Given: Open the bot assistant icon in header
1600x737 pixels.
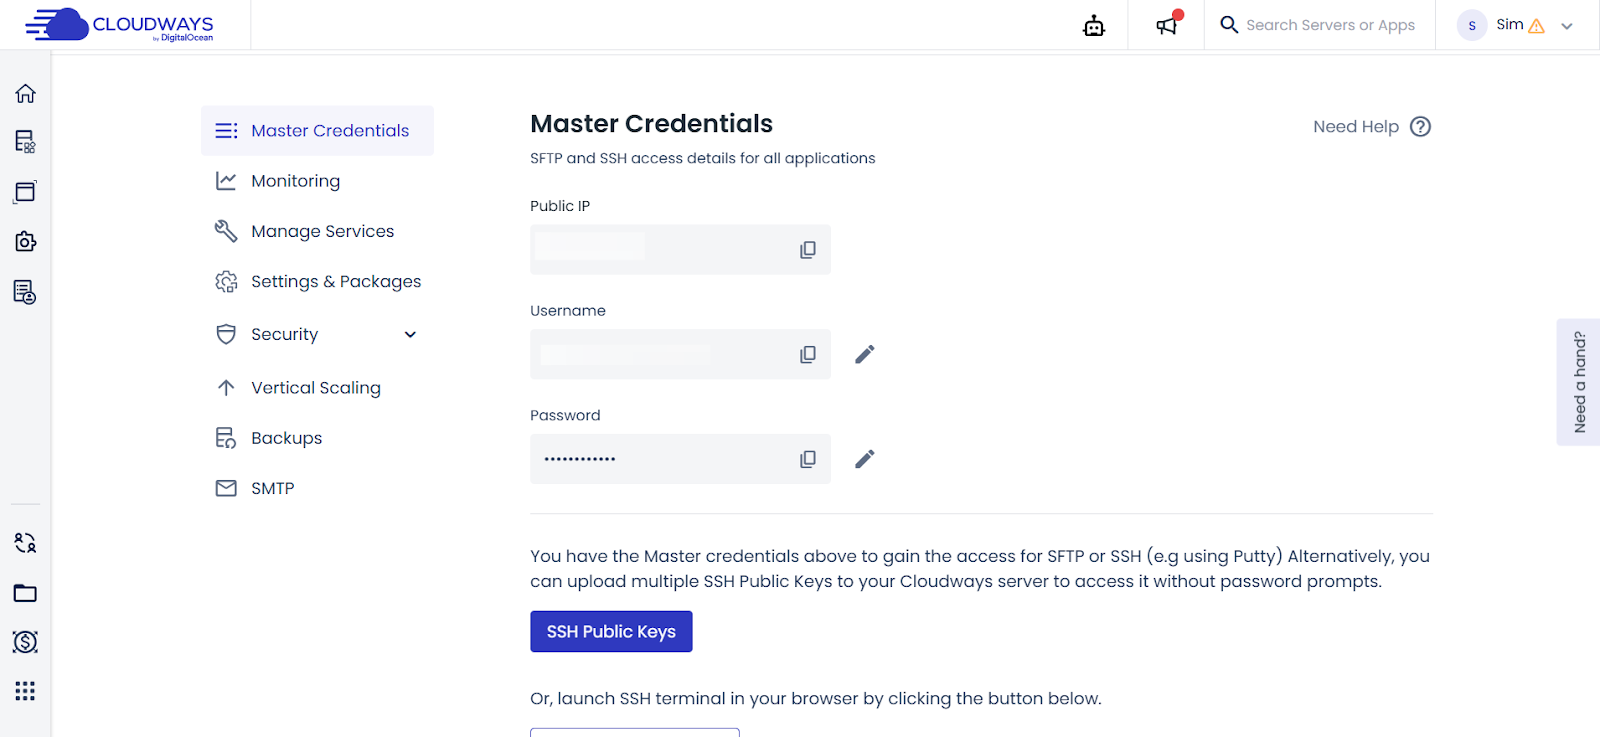Looking at the screenshot, I should point(1094,26).
